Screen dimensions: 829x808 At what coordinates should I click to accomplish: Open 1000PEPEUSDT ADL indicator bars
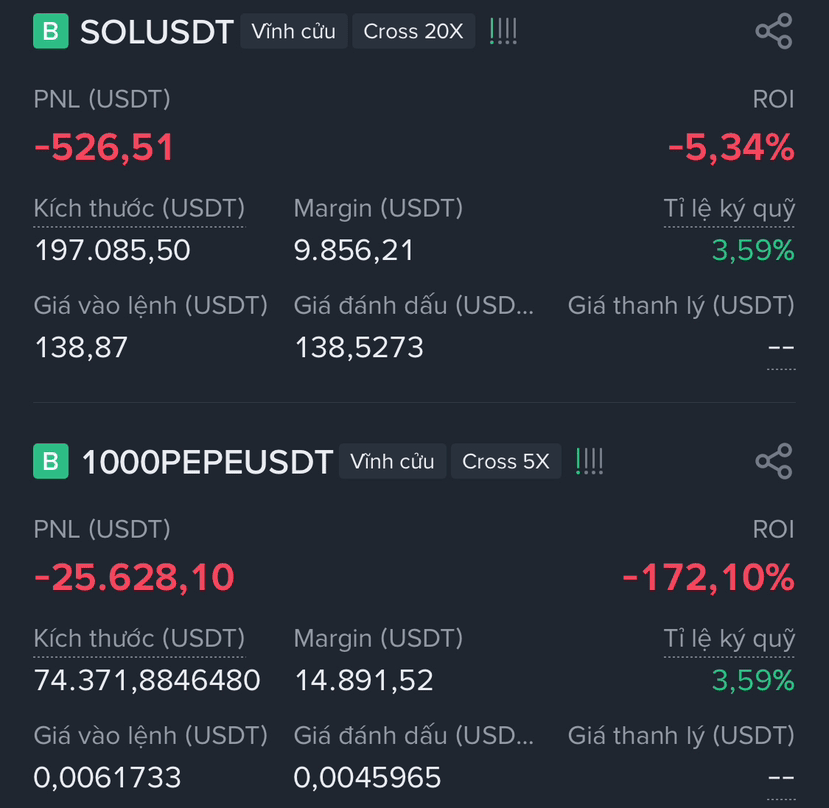point(589,461)
